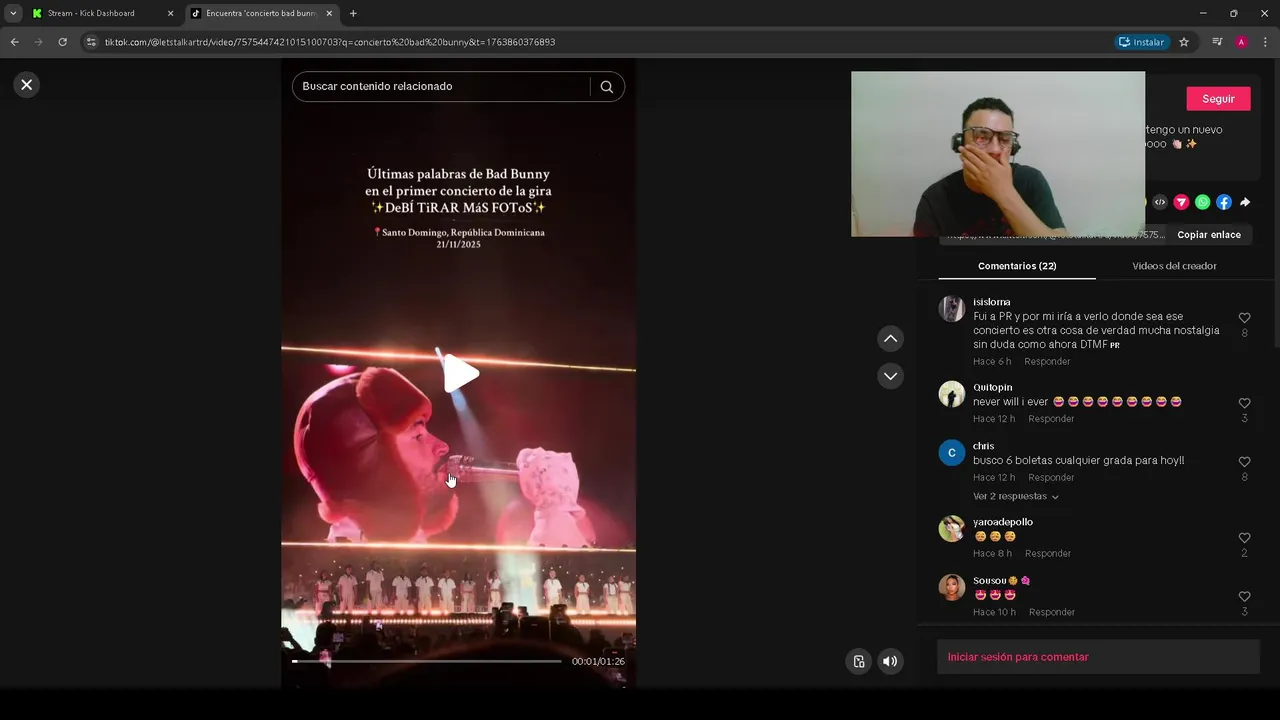Toggle the auto-scroll icon beside volume

click(x=858, y=661)
